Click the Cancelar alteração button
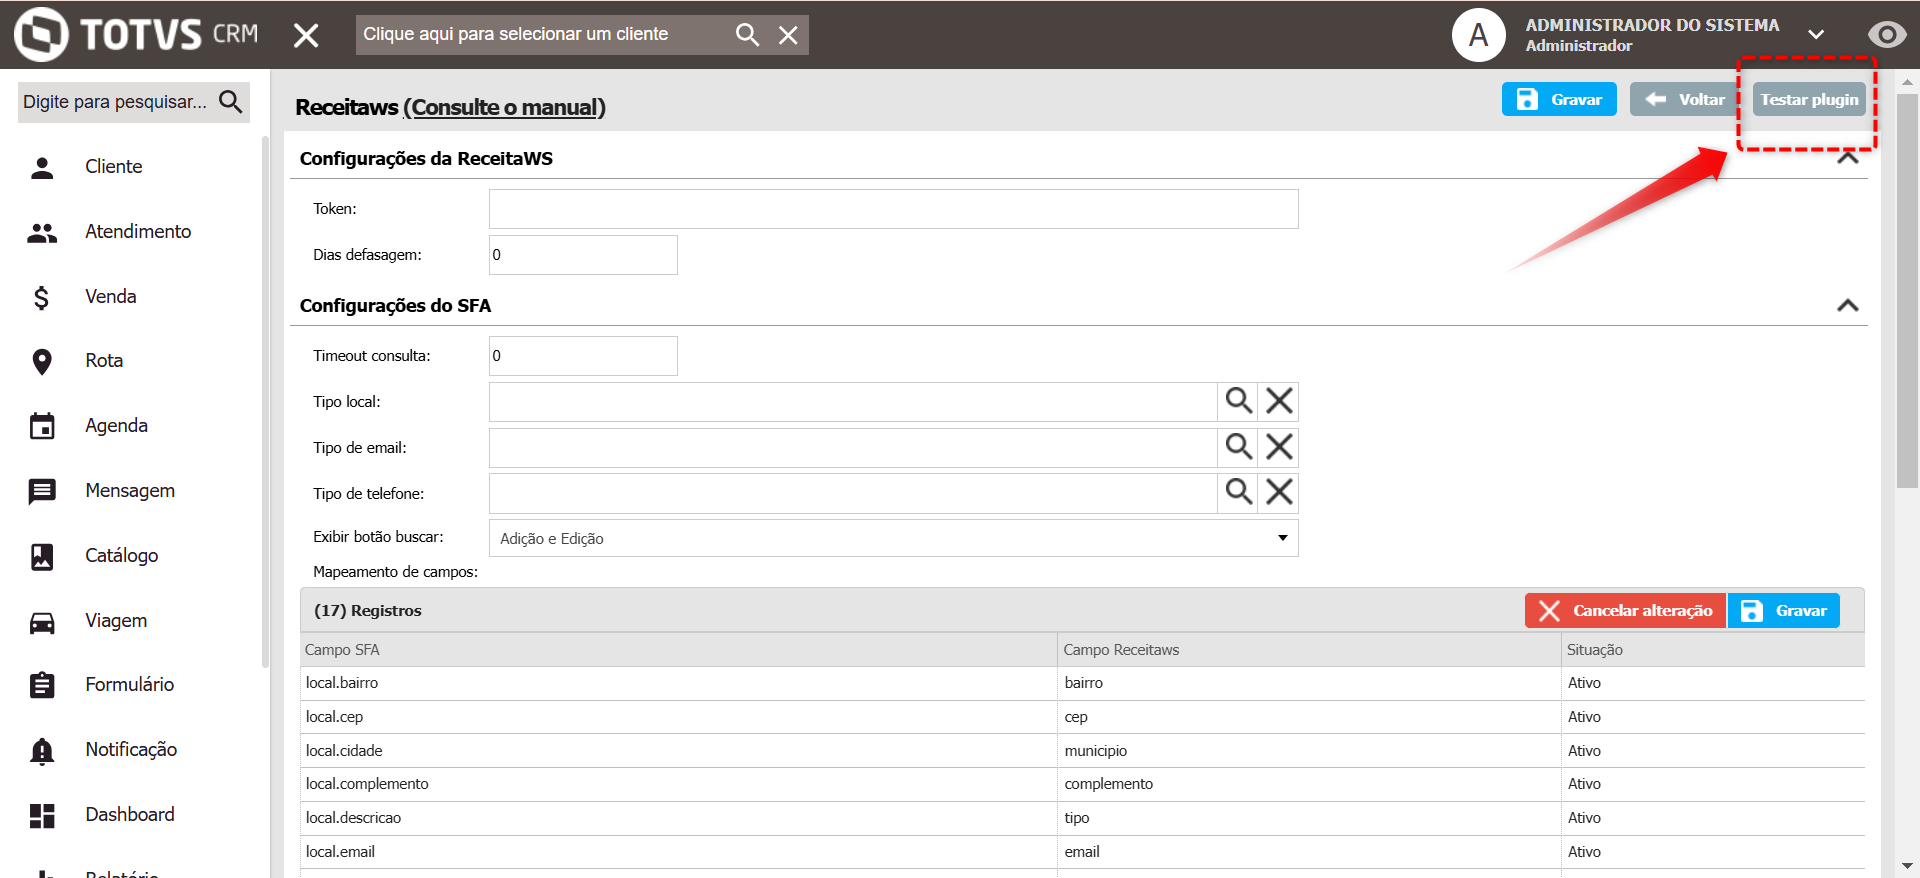This screenshot has width=1920, height=878. [x=1625, y=611]
